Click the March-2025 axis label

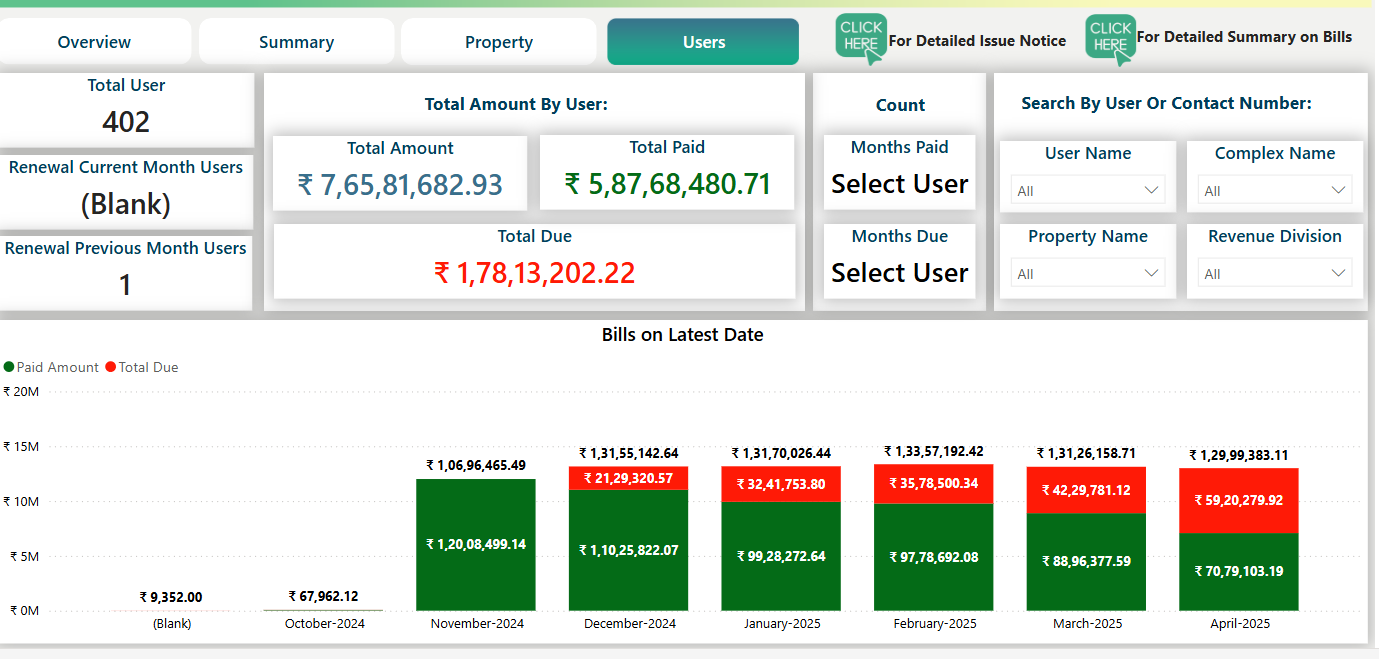[1087, 623]
